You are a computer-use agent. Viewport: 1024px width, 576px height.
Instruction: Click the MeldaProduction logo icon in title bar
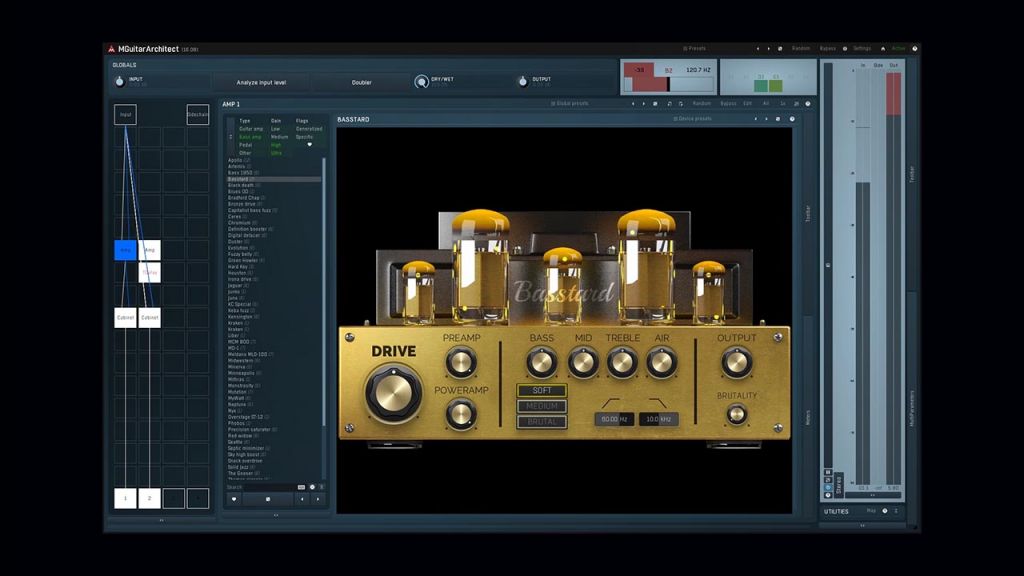111,49
